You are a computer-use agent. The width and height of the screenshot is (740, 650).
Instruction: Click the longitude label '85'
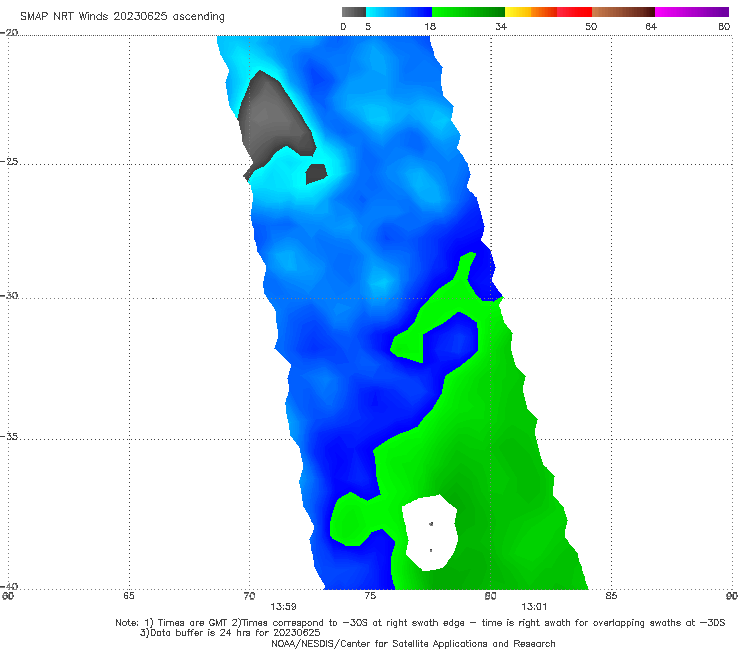coord(611,596)
